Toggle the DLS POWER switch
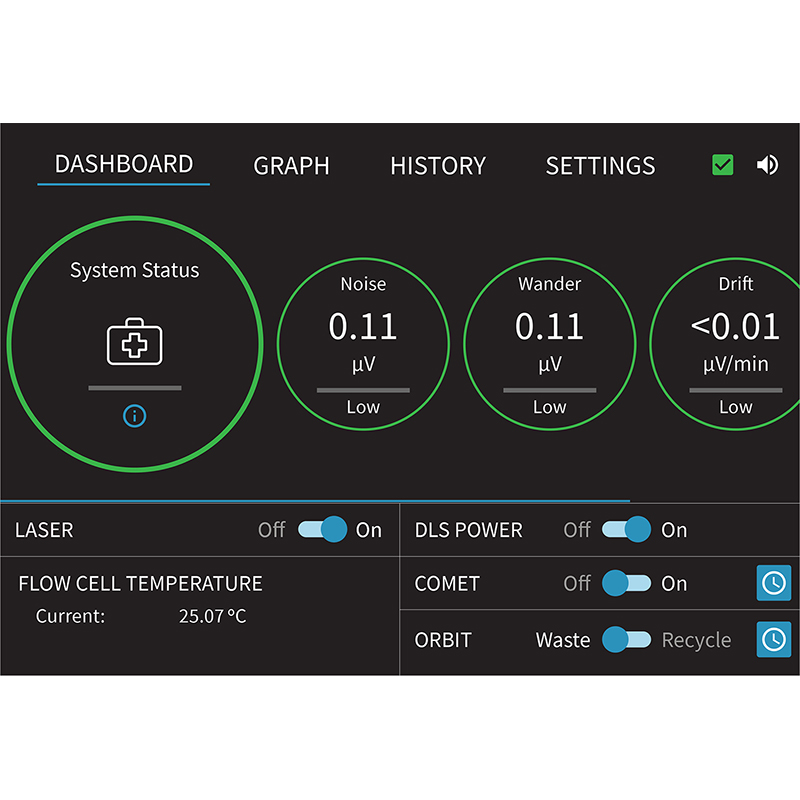 [x=627, y=529]
